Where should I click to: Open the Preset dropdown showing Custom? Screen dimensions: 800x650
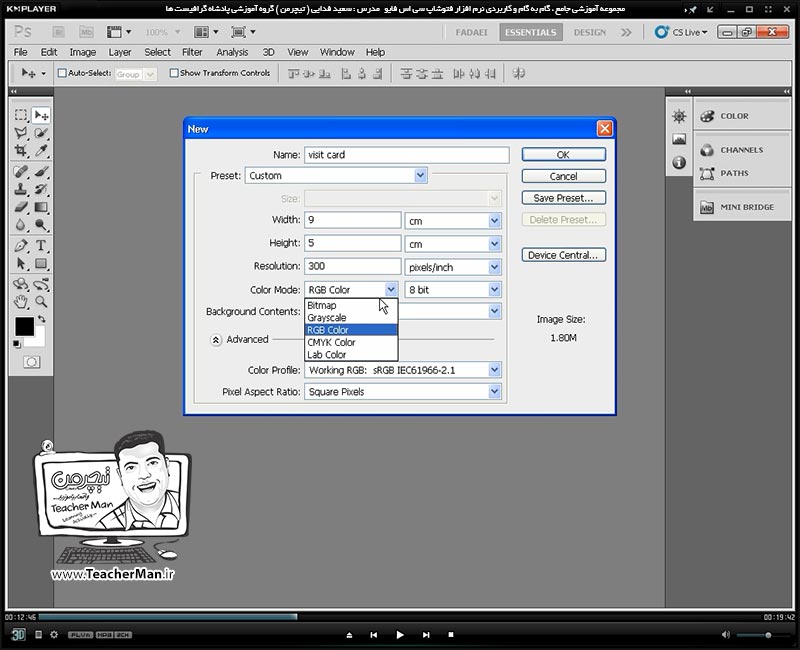click(x=336, y=176)
